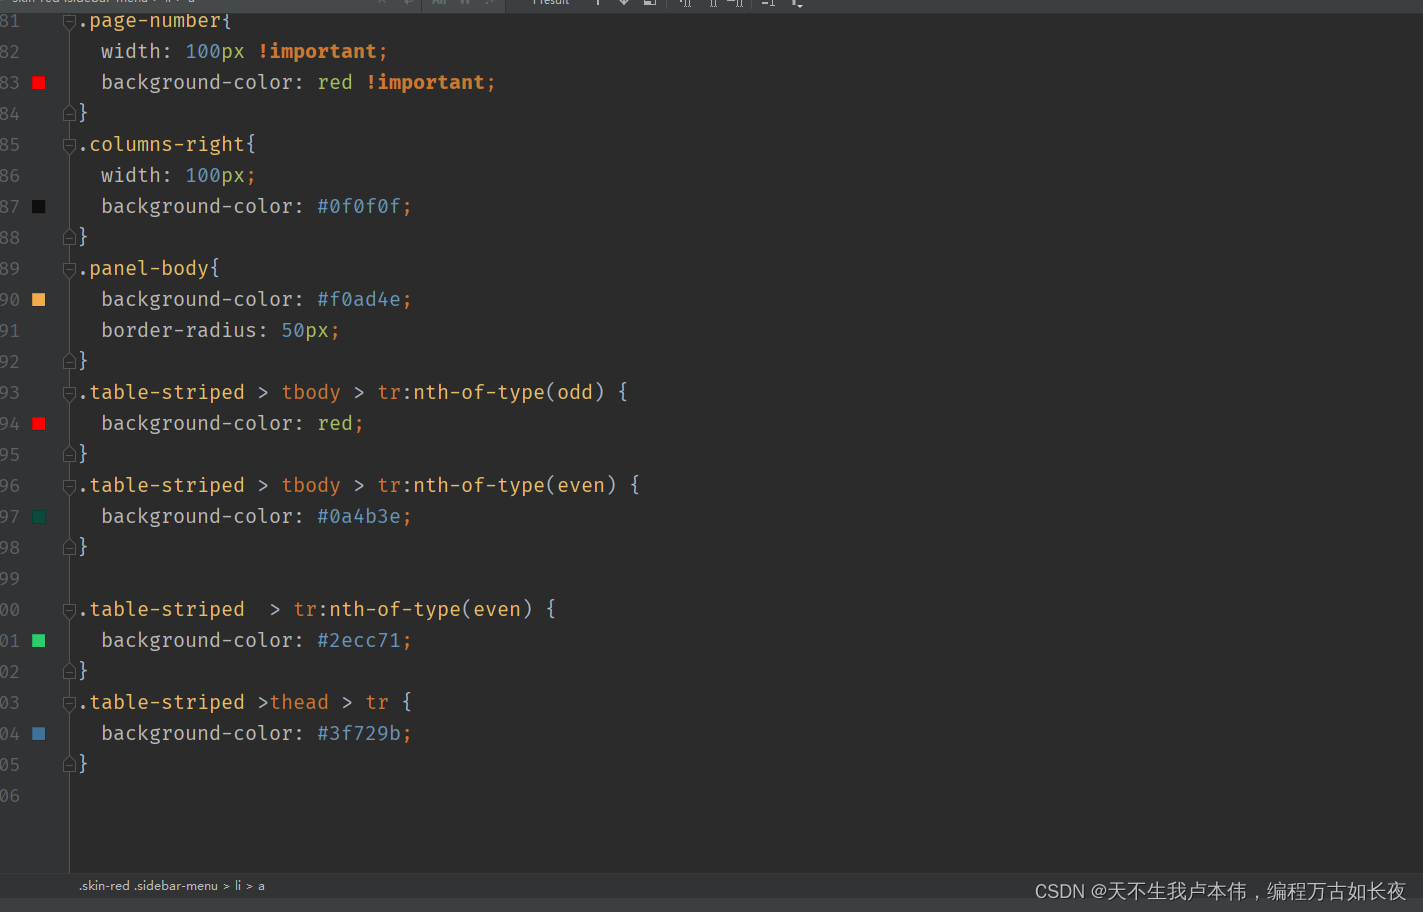Click the orange color swatch beside line 90
This screenshot has width=1423, height=912.
pos(38,299)
